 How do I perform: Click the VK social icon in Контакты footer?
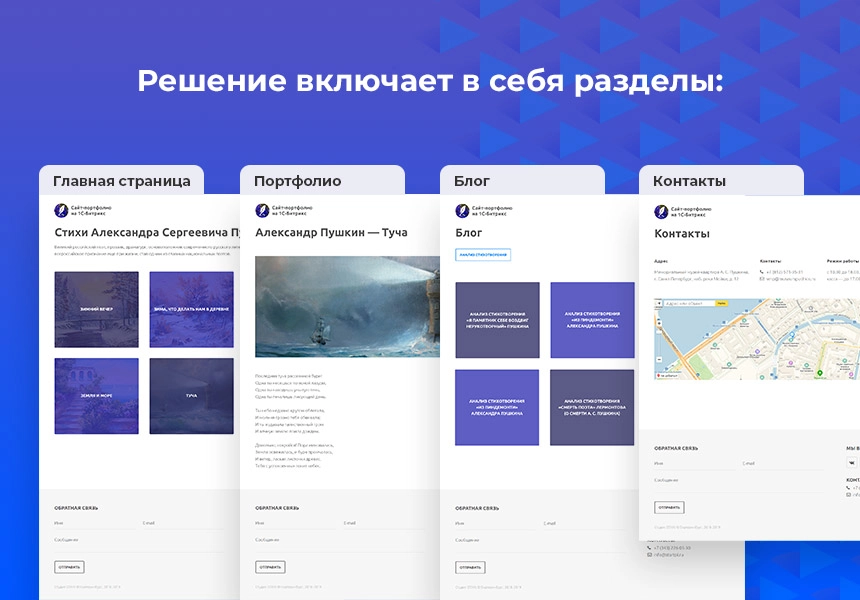[852, 463]
